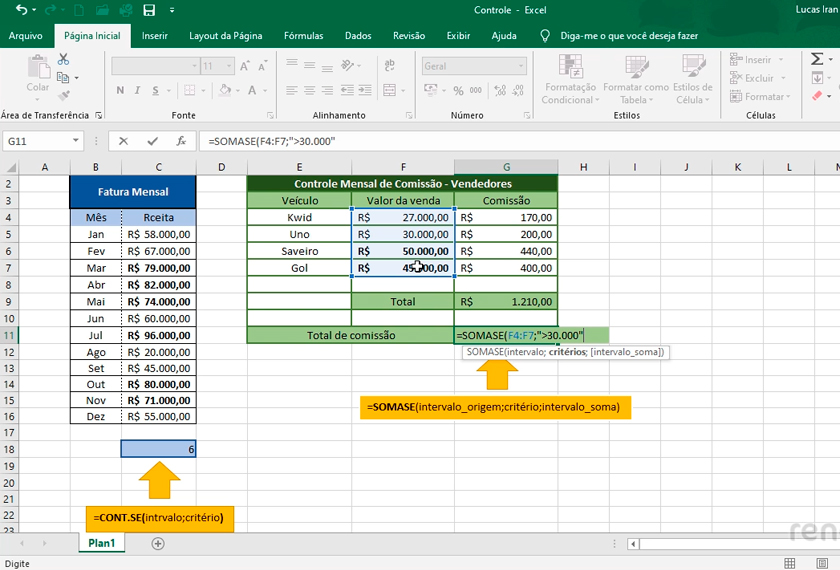Open the Name Box dropdown arrow
Viewport: 840px width, 570px height.
(75, 141)
